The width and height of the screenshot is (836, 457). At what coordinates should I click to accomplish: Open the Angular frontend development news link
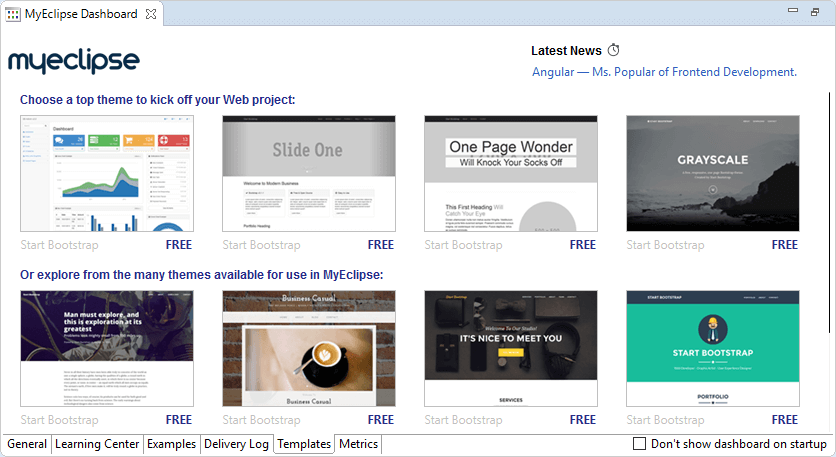pos(664,72)
